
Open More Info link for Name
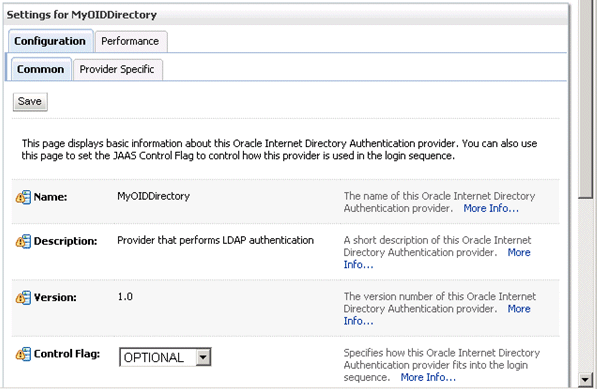click(x=491, y=209)
